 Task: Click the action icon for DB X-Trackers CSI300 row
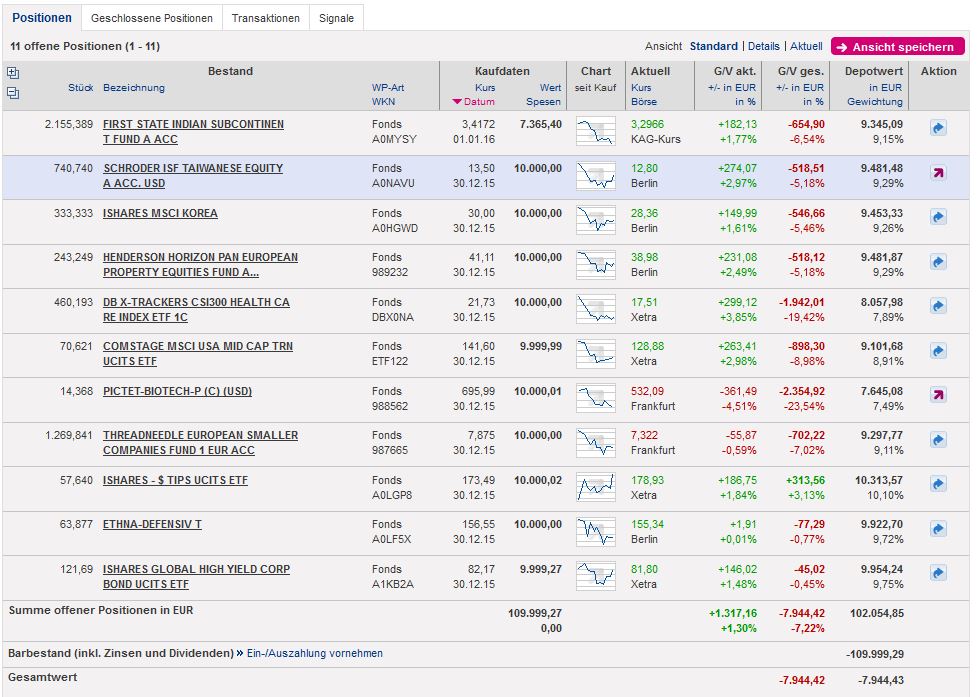pyautogui.click(x=938, y=306)
